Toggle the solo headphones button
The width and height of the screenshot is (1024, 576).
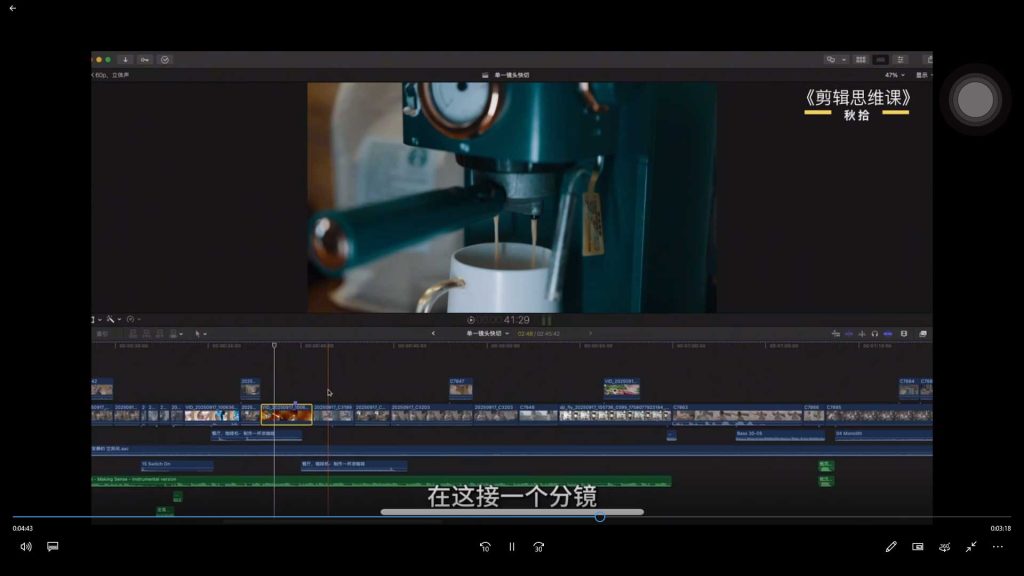pyautogui.click(x=875, y=334)
